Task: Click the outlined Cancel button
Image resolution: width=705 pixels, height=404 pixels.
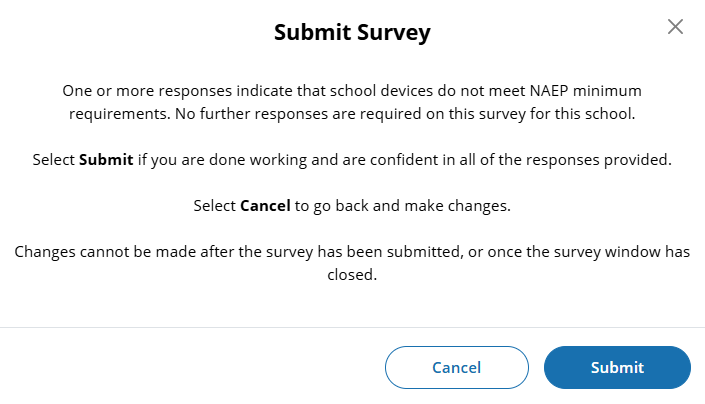Action: (456, 367)
